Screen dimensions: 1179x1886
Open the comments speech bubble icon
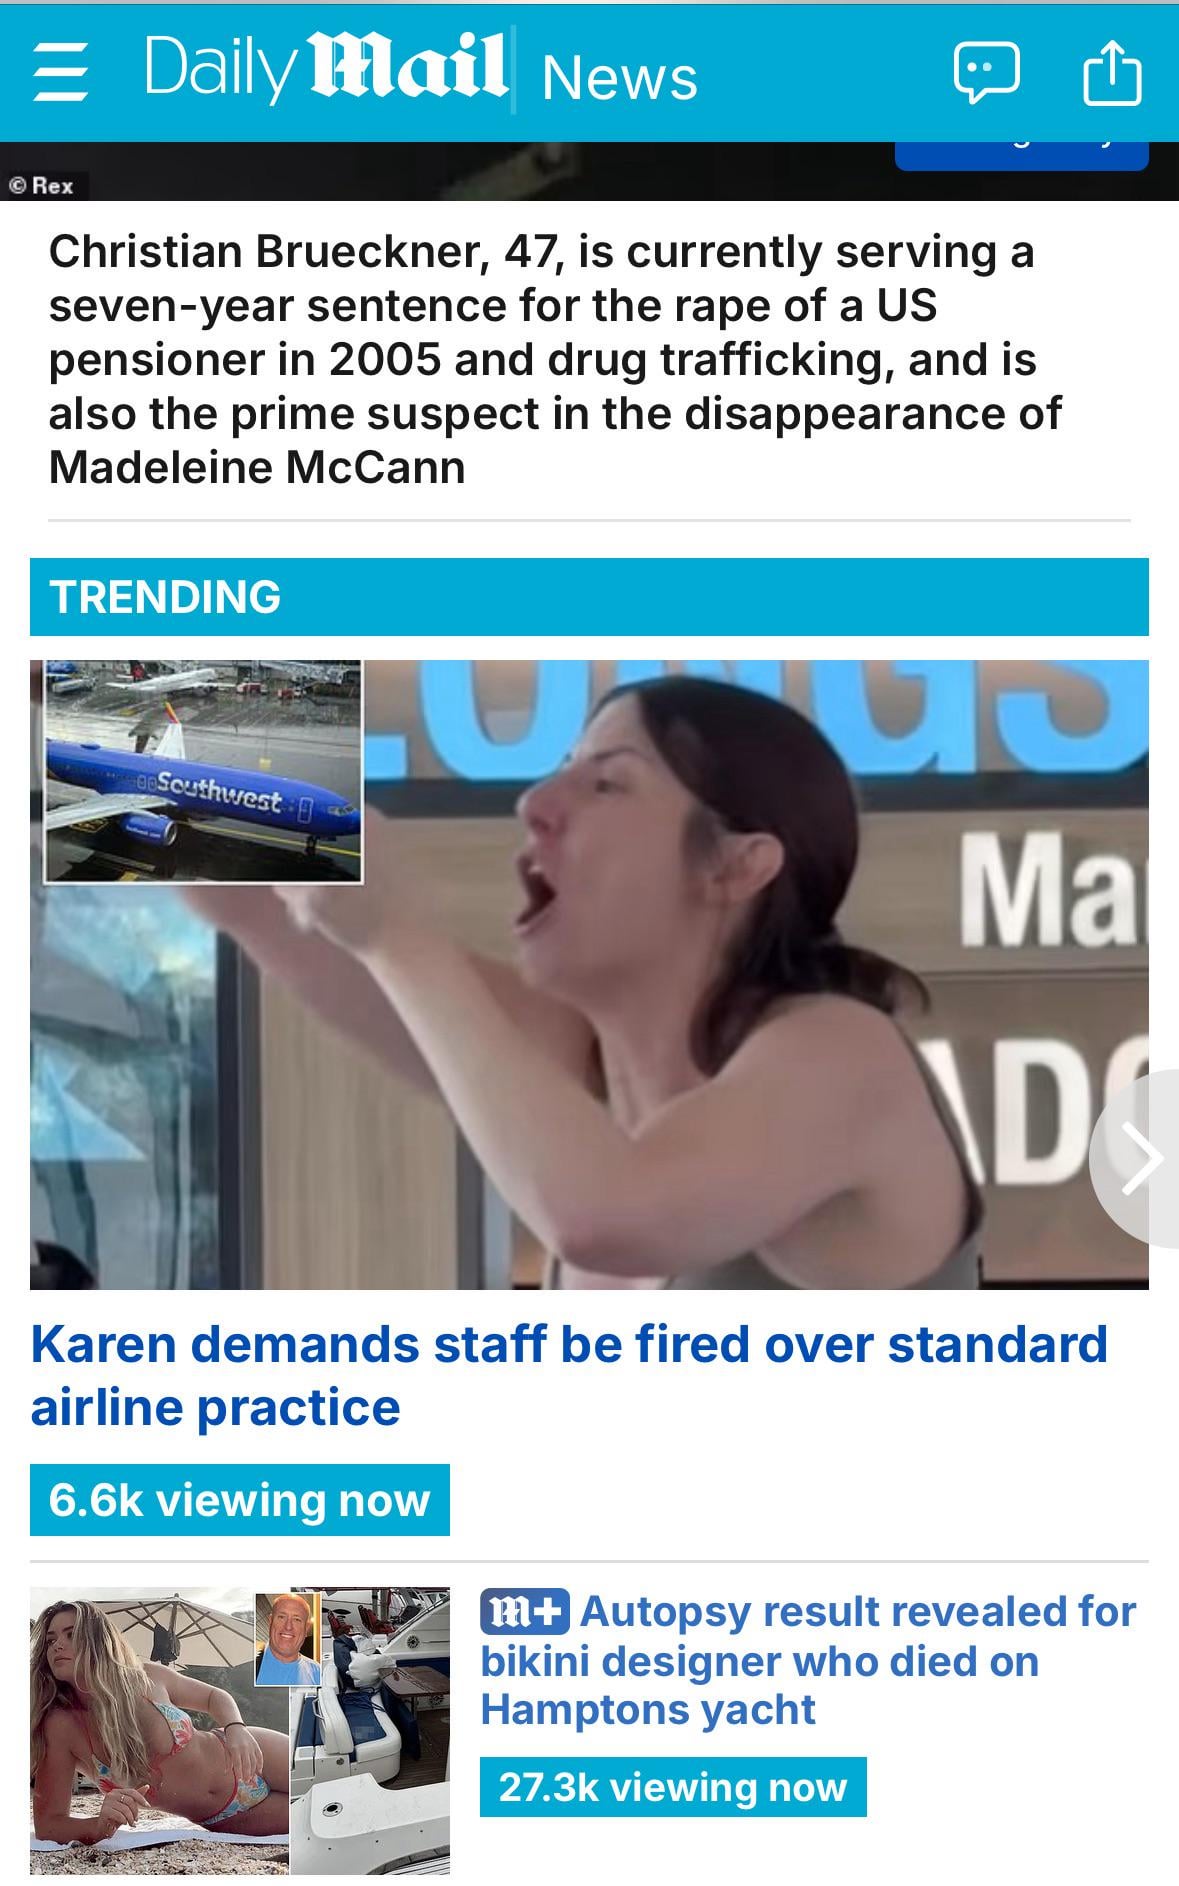pos(987,72)
